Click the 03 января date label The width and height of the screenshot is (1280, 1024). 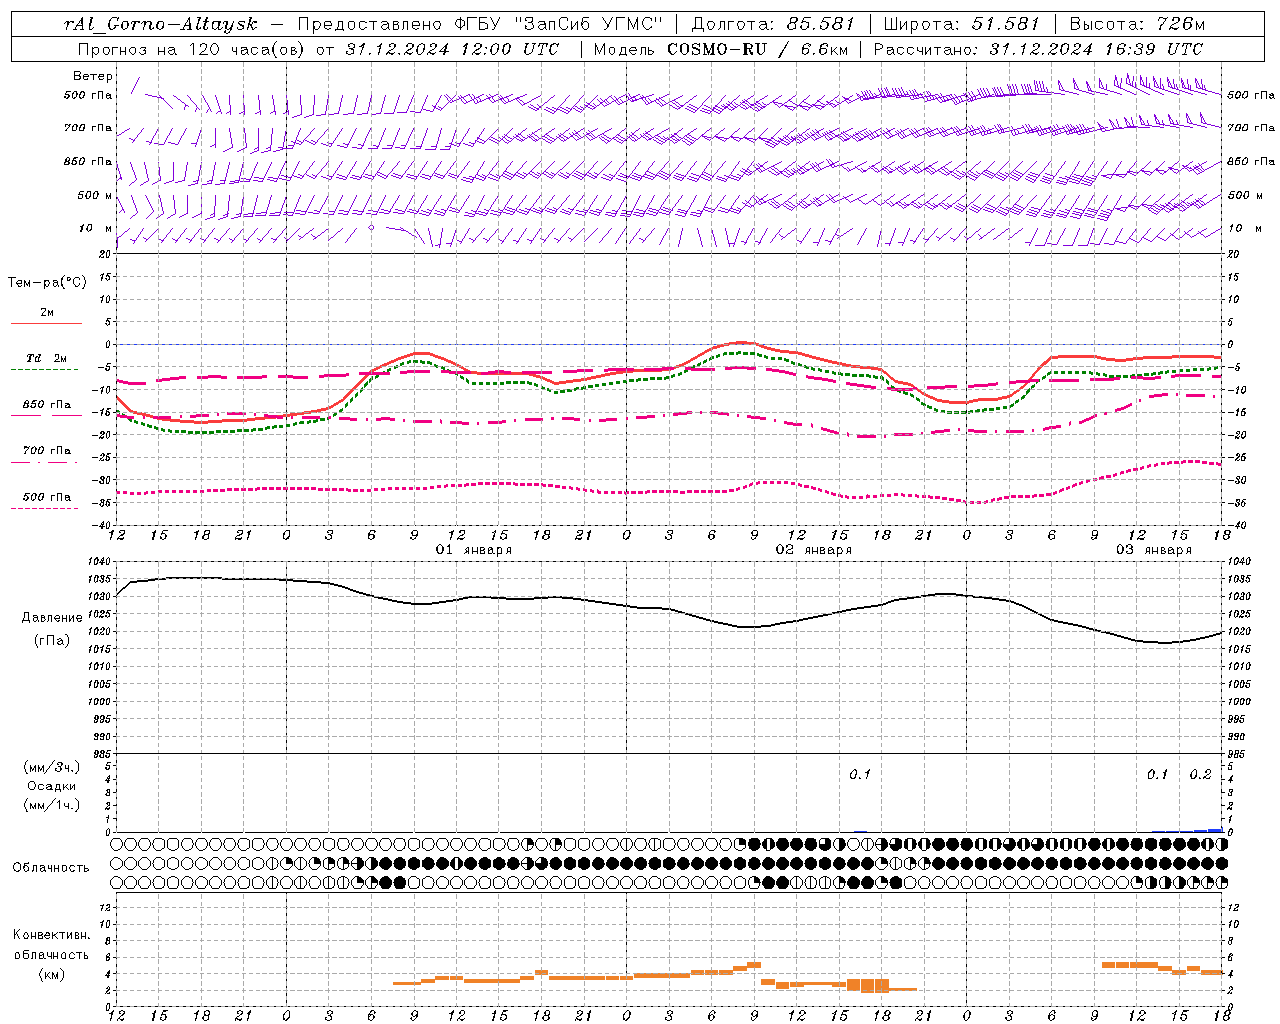pos(1154,550)
